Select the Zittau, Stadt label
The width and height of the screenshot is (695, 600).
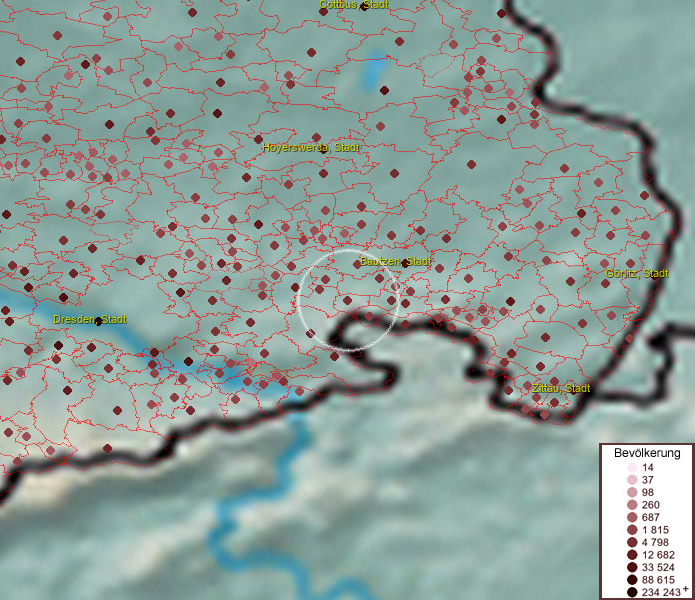560,387
